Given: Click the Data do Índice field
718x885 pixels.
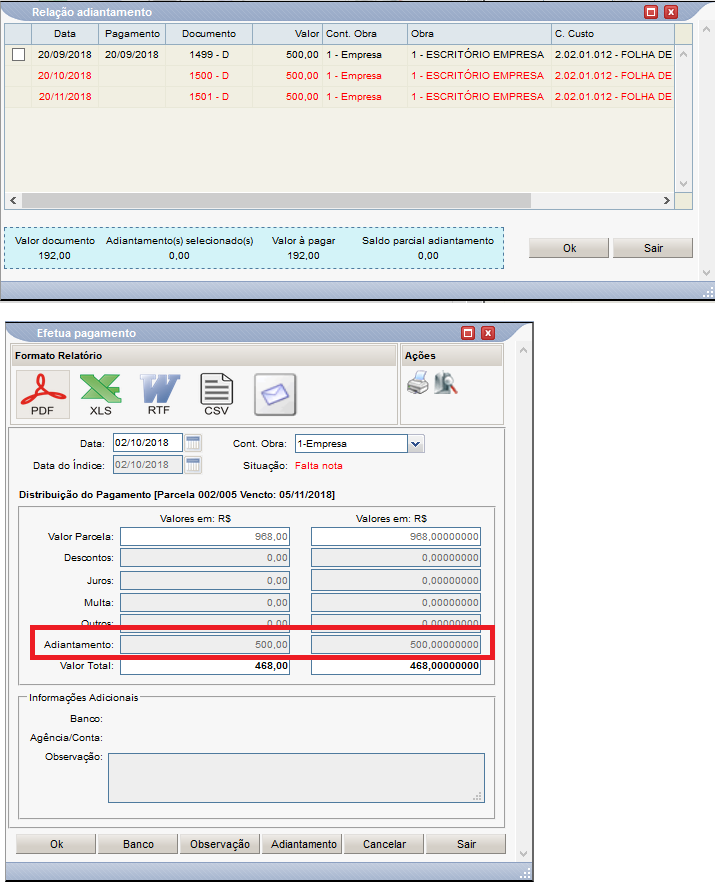Looking at the screenshot, I should tap(148, 465).
